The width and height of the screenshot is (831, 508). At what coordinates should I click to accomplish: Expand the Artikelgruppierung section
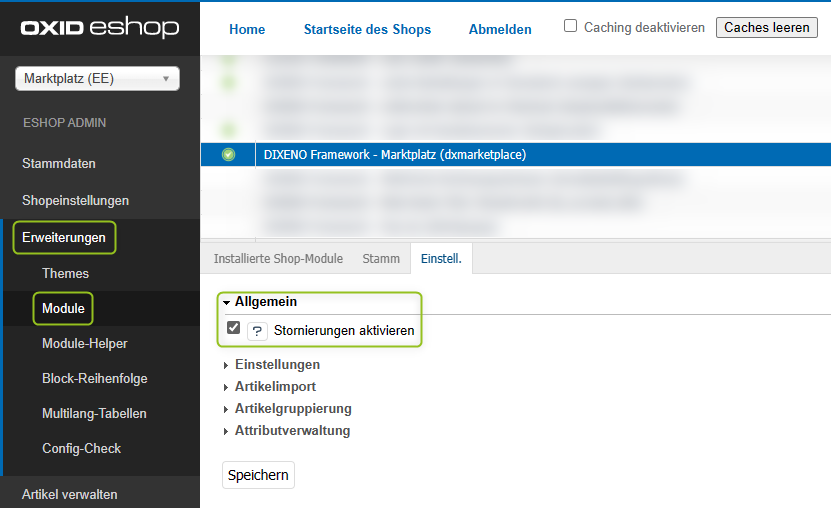pos(288,409)
